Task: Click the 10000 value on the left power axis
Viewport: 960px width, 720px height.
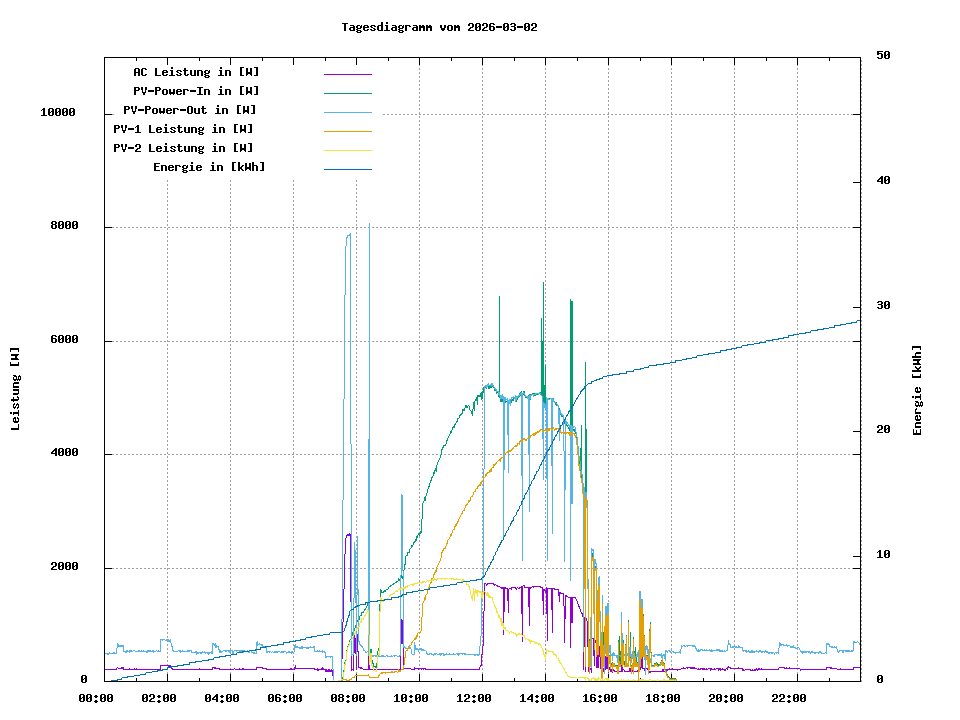Action: point(58,113)
